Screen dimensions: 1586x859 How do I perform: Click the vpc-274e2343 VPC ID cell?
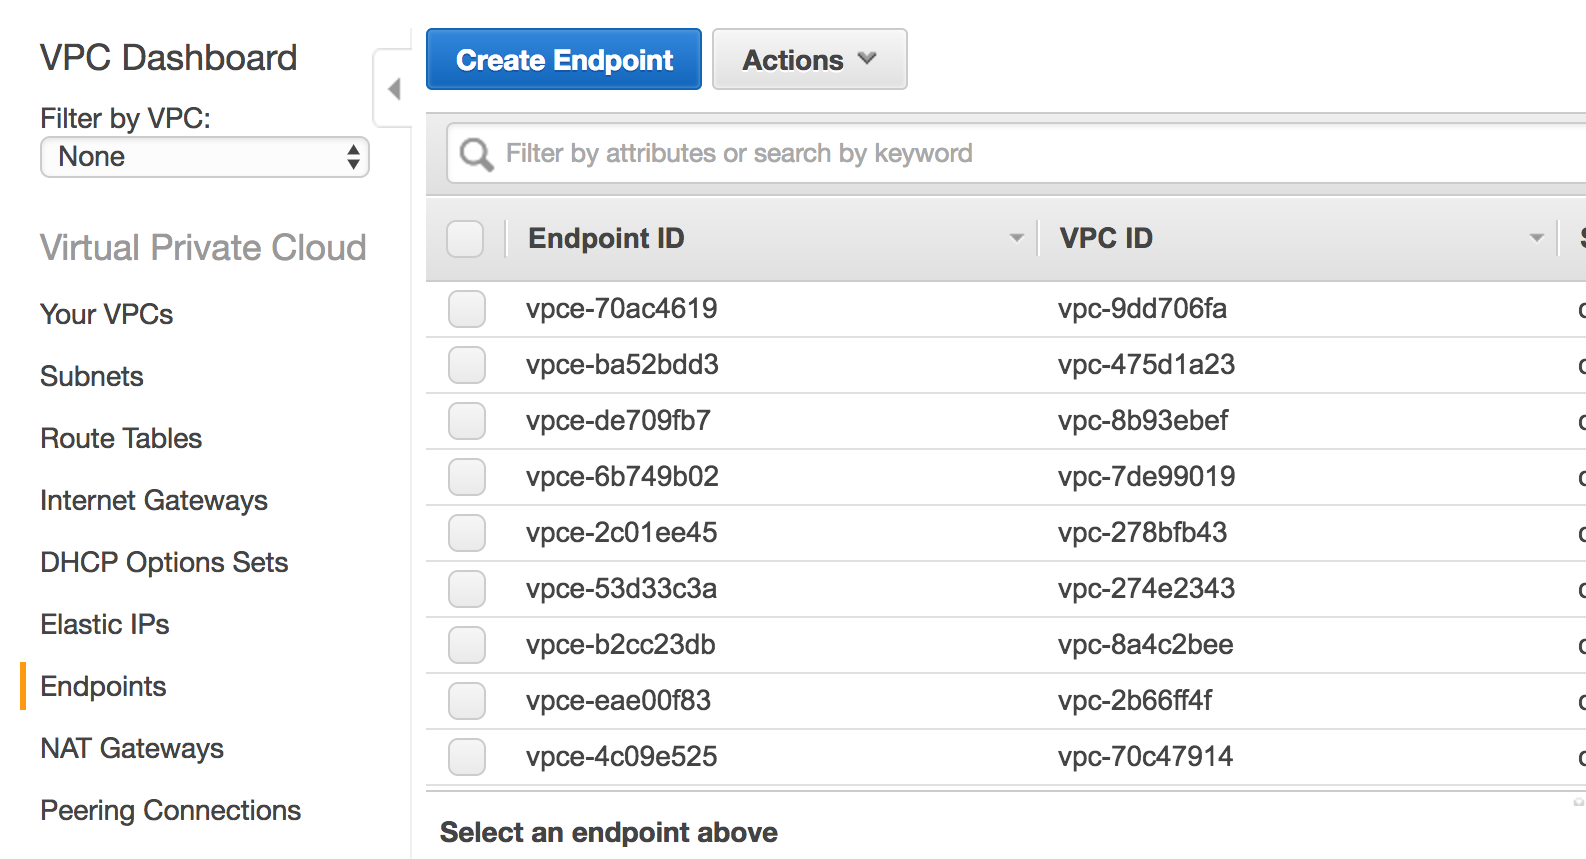pos(1146,589)
